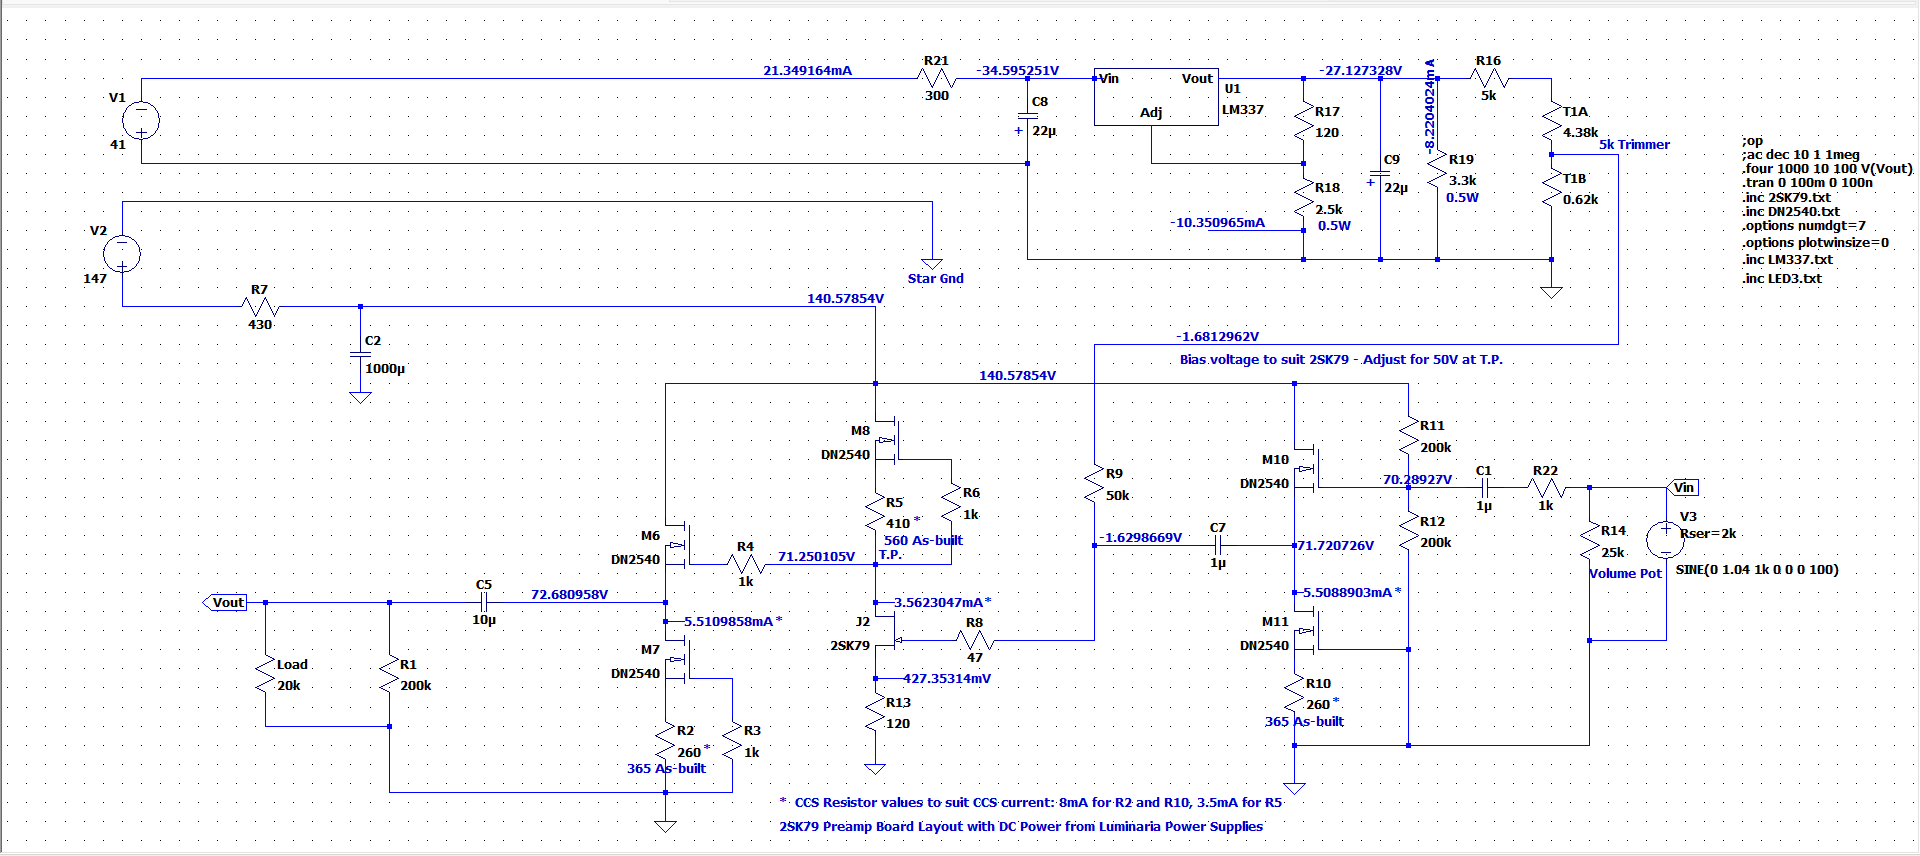Click the M7 MOSFET symbol

tap(678, 659)
